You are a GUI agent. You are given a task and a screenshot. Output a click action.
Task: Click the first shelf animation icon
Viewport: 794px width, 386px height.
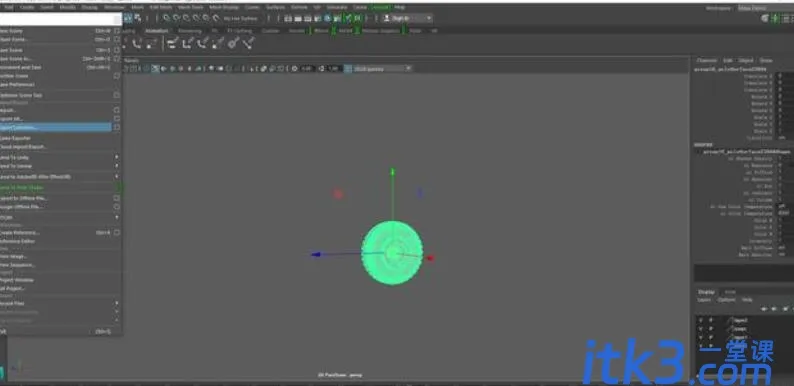pos(136,44)
